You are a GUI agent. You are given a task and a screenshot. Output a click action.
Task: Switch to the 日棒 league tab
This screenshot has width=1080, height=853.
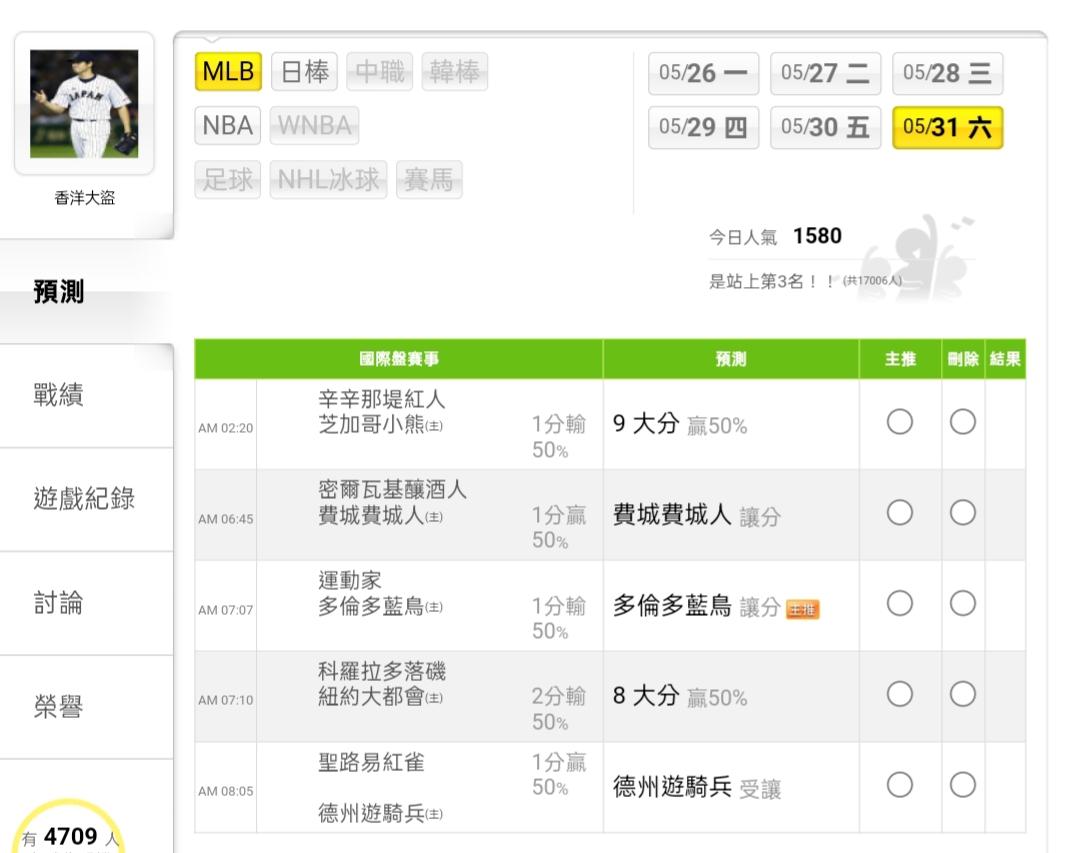point(304,72)
